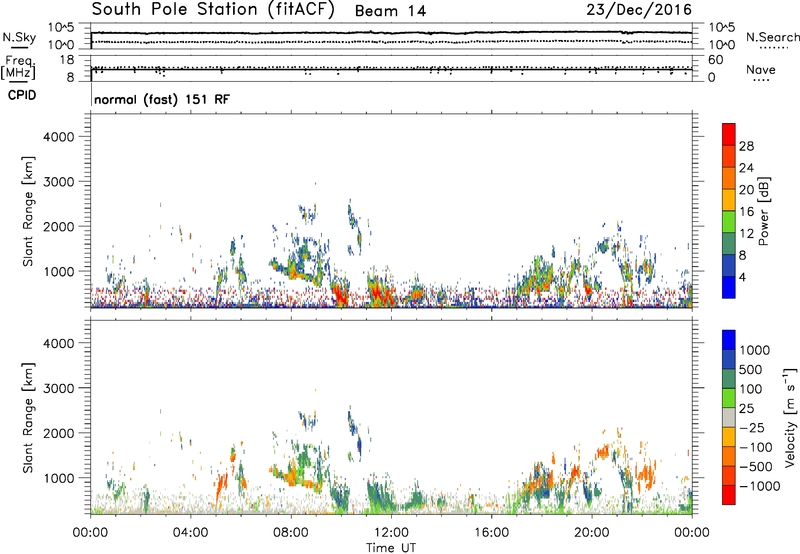Image resolution: width=800 pixels, height=554 pixels.
Task: Click the '08:00' time tick label
Action: coord(291,533)
